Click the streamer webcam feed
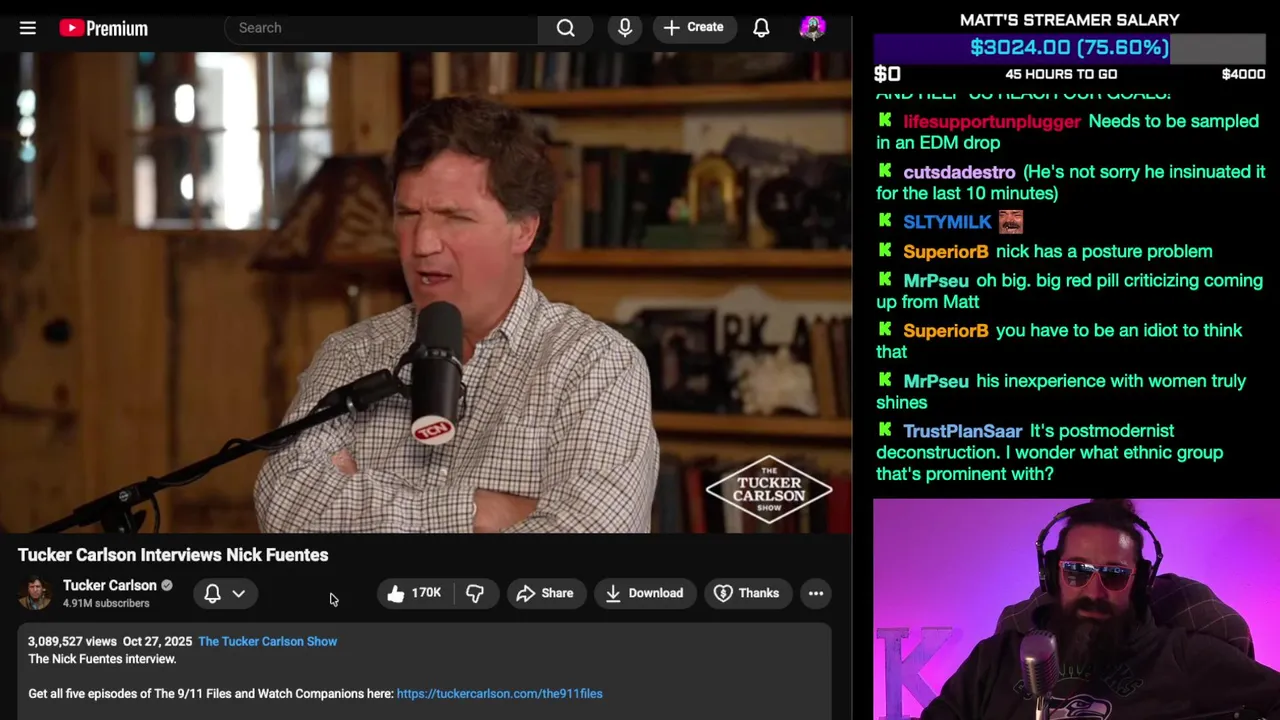The width and height of the screenshot is (1280, 720). tap(1076, 609)
